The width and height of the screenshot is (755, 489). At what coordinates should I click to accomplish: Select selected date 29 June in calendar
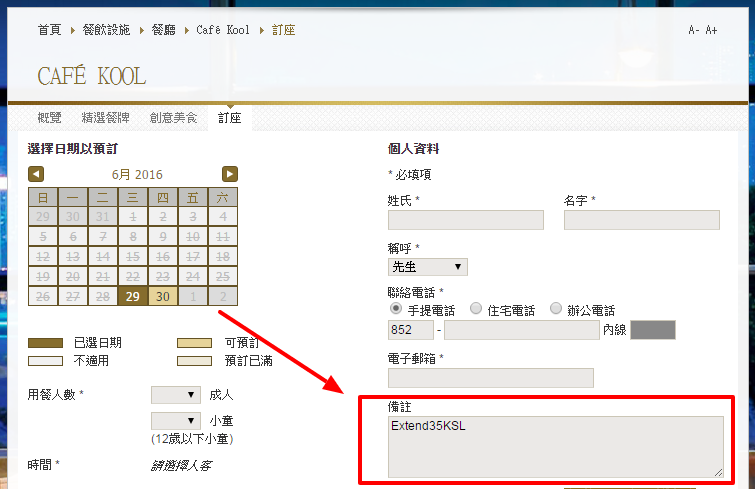pos(133,296)
